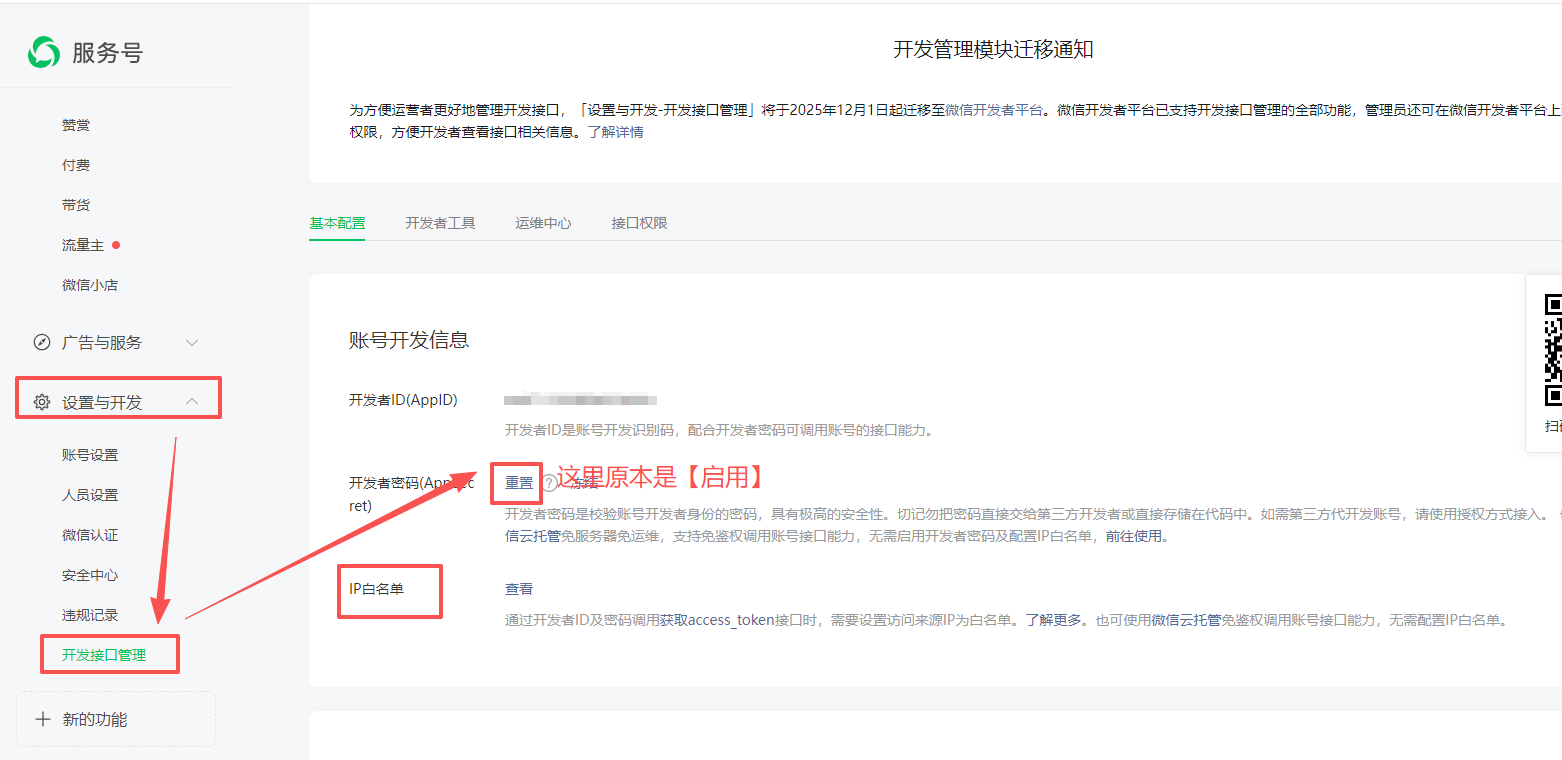The image size is (1562, 760).
Task: Open the 微信开发者平台 link in the notice
Action: (x=994, y=110)
